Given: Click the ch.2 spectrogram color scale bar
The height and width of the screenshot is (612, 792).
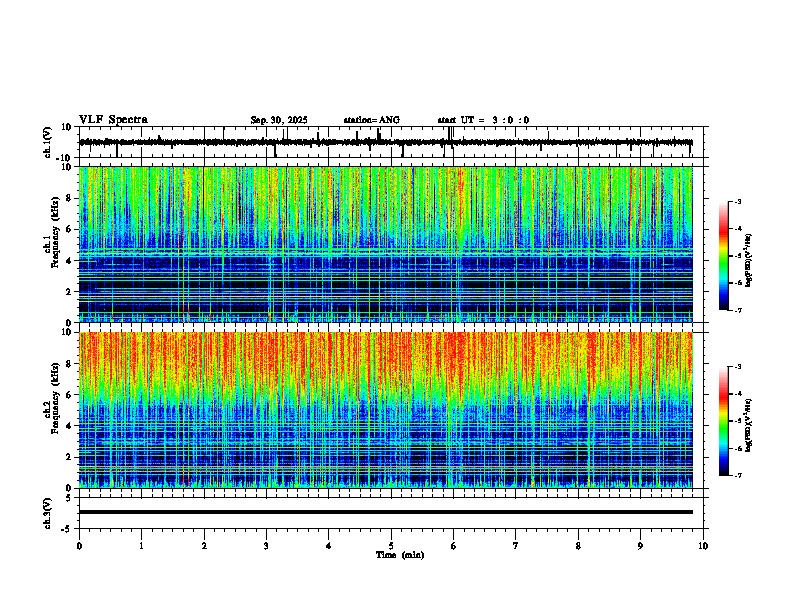Looking at the screenshot, I should click(x=723, y=421).
